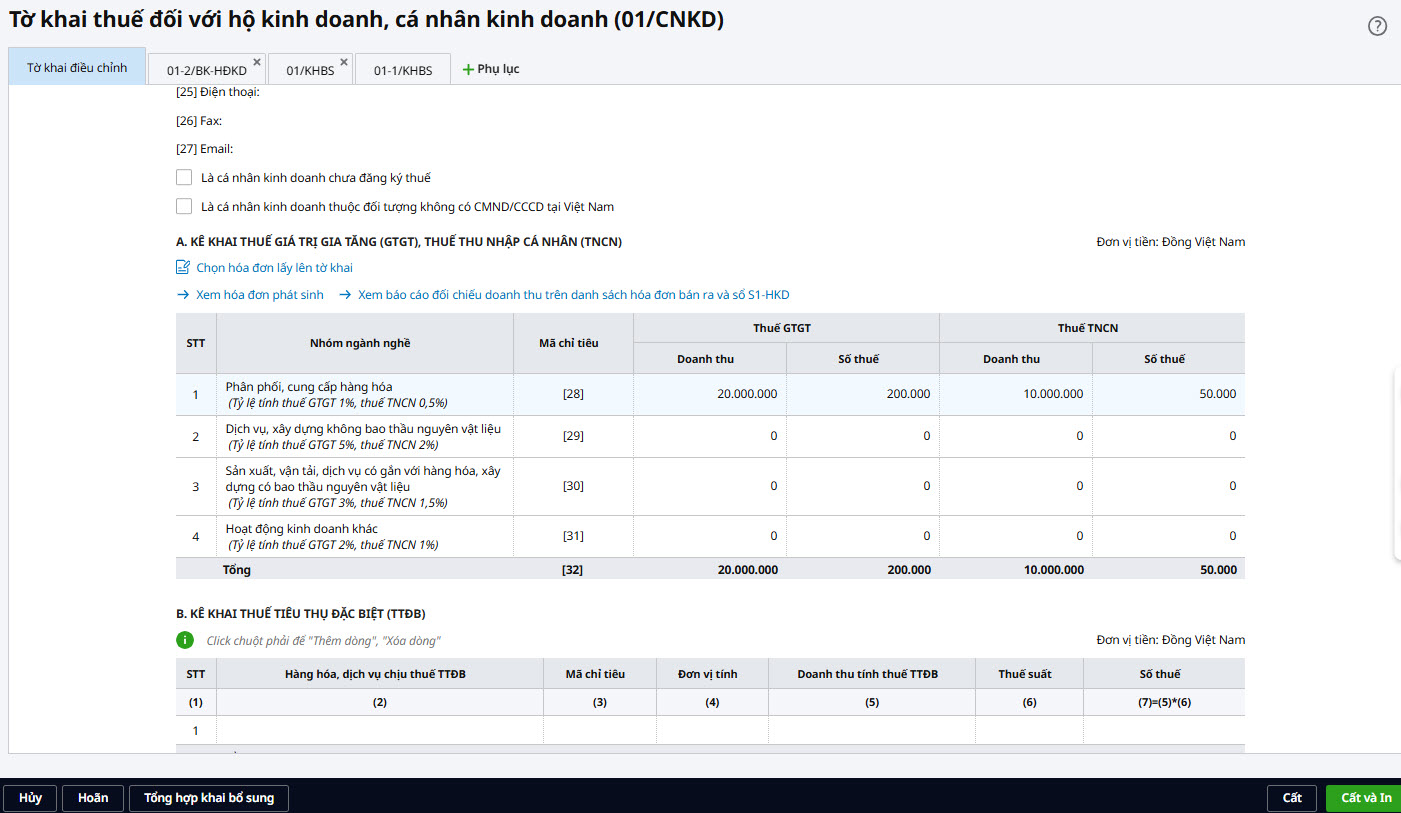Switch to Tờ khai điều chỉnh tab
This screenshot has width=1401, height=813.
pyautogui.click(x=77, y=68)
